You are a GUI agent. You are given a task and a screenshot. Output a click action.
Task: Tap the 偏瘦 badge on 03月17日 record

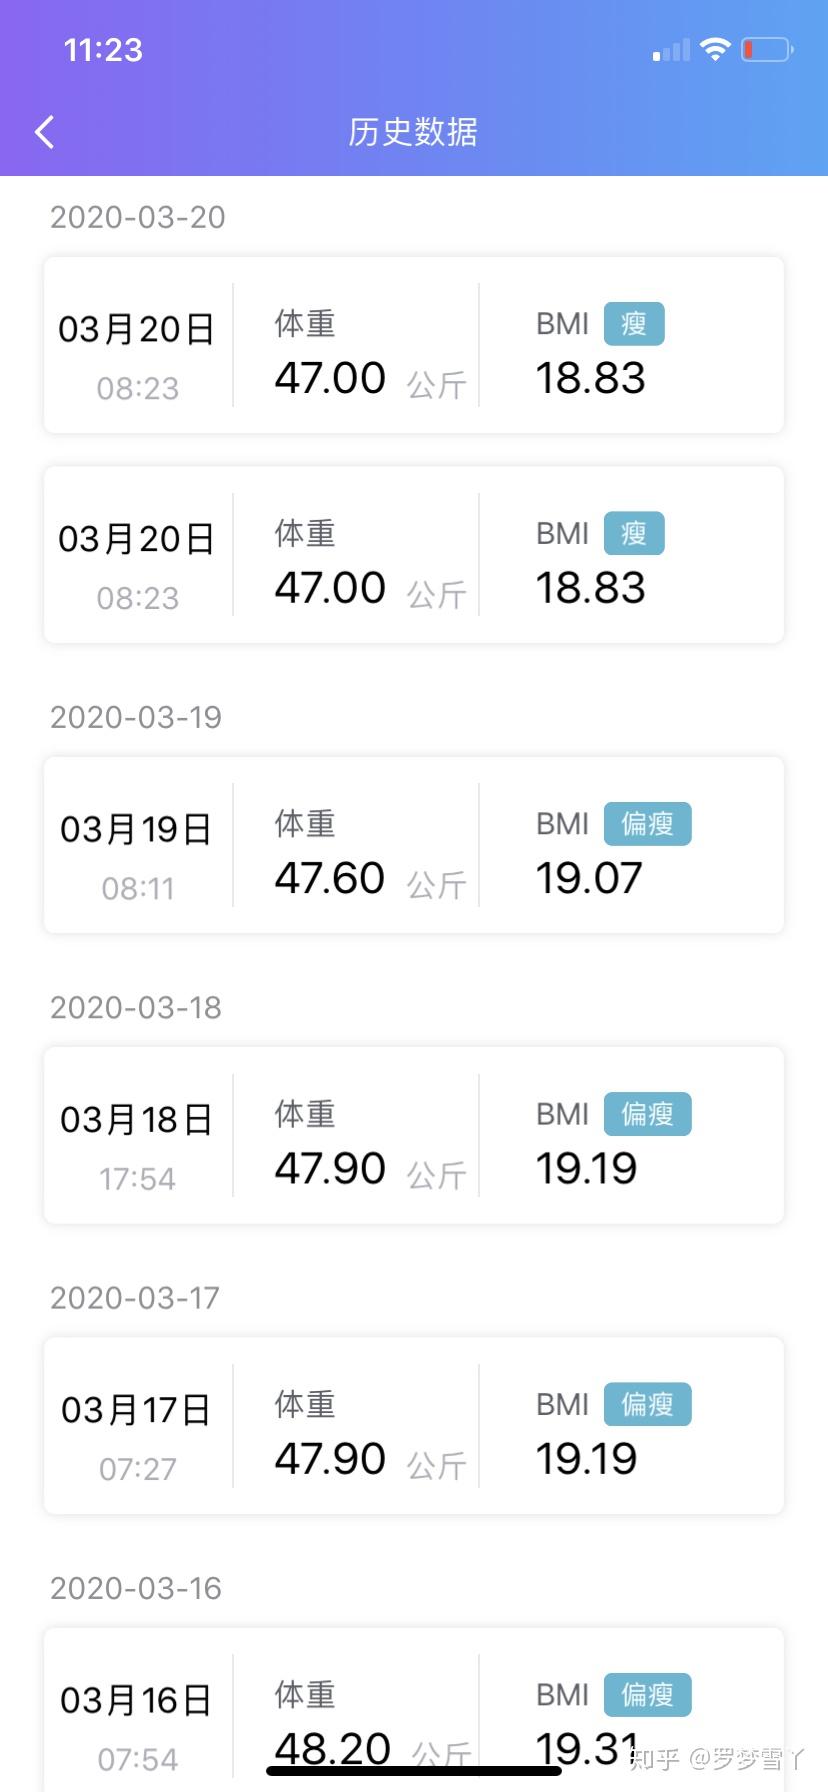(647, 1404)
